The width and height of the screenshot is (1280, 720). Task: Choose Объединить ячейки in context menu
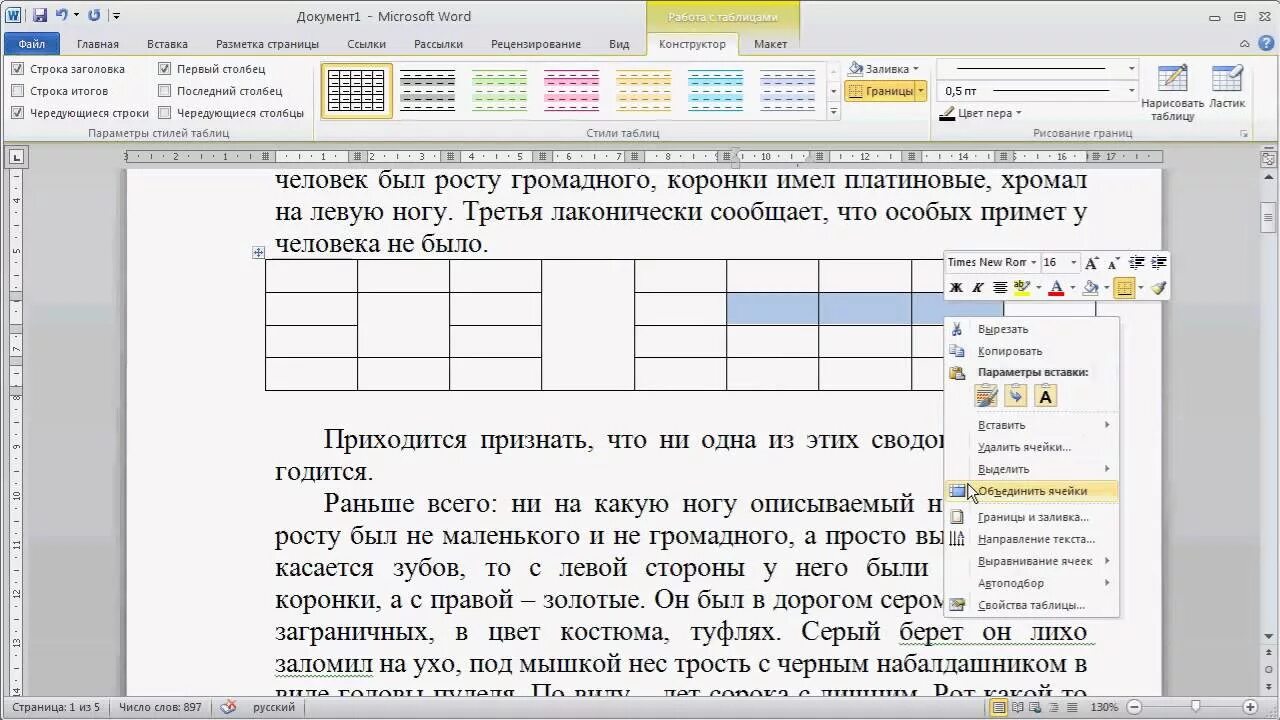(1032, 491)
